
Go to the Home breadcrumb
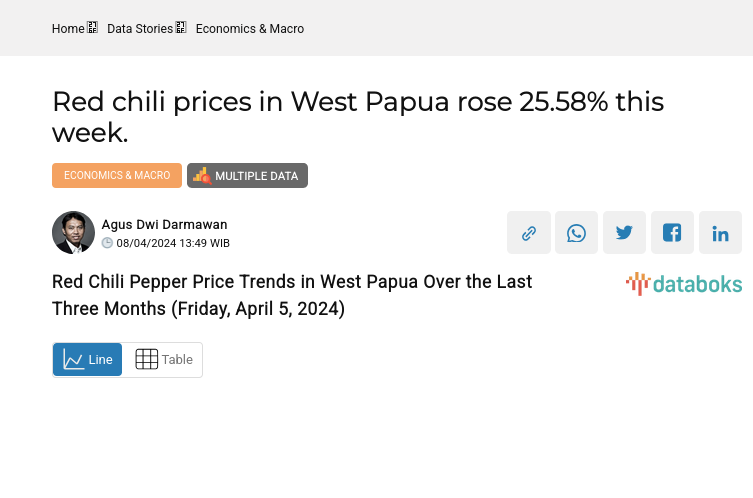[68, 29]
